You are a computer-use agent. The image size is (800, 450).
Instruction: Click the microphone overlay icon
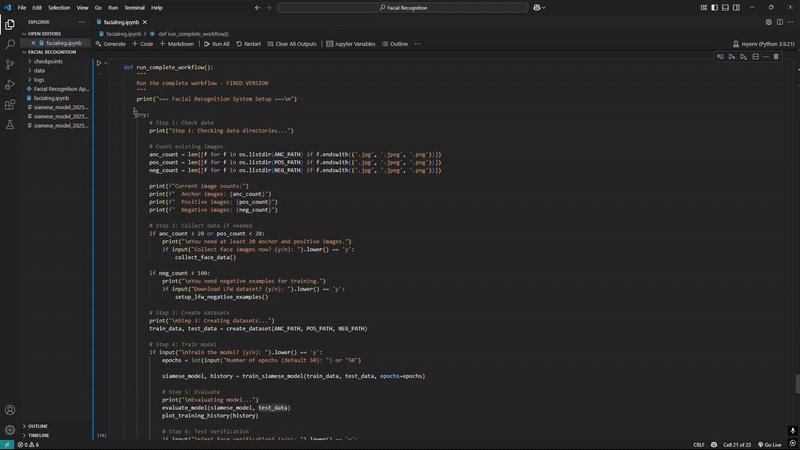pos(792,431)
